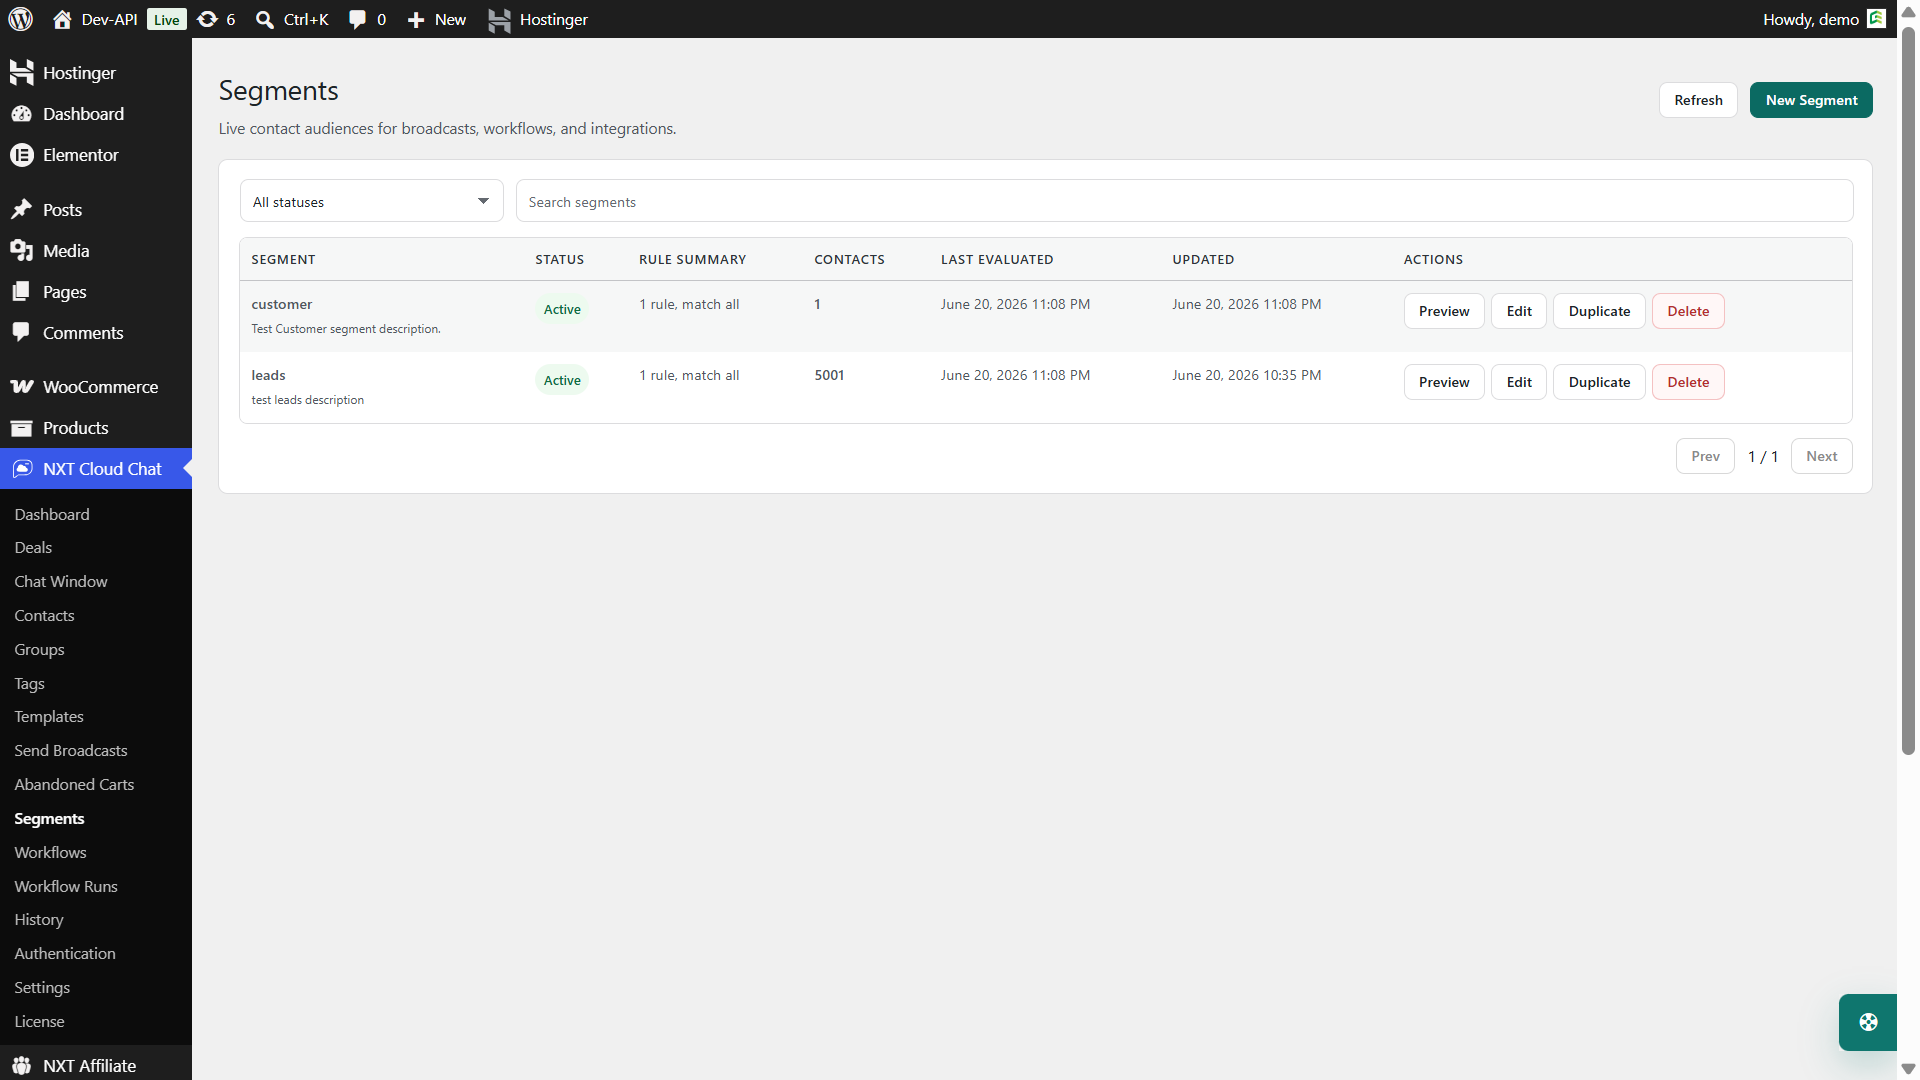The image size is (1920, 1080).
Task: Preview the leads segment
Action: 1444,382
